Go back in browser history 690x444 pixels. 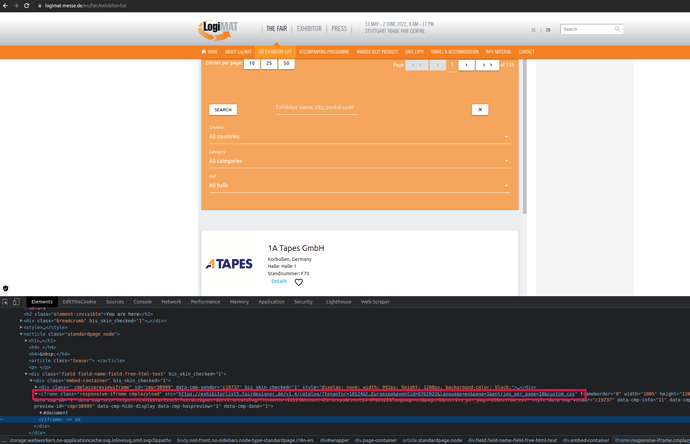coord(5,6)
